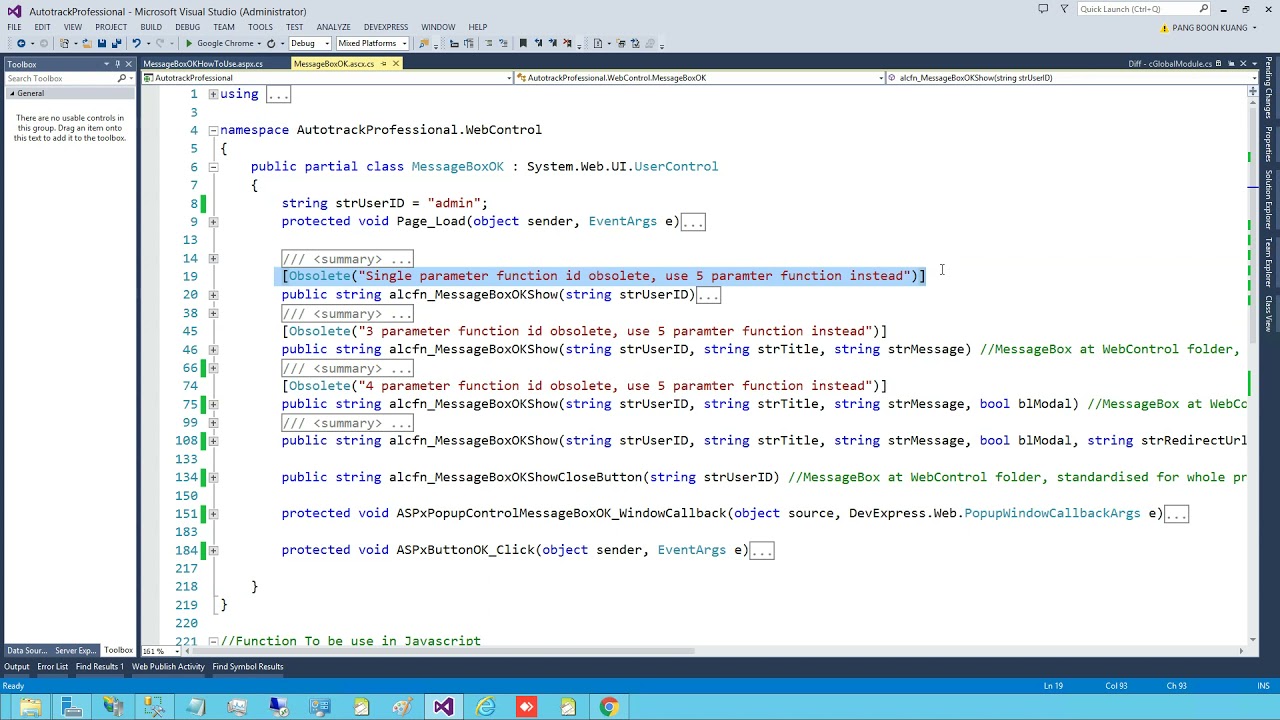Switch to the Data Sources panel tab

pos(27,651)
